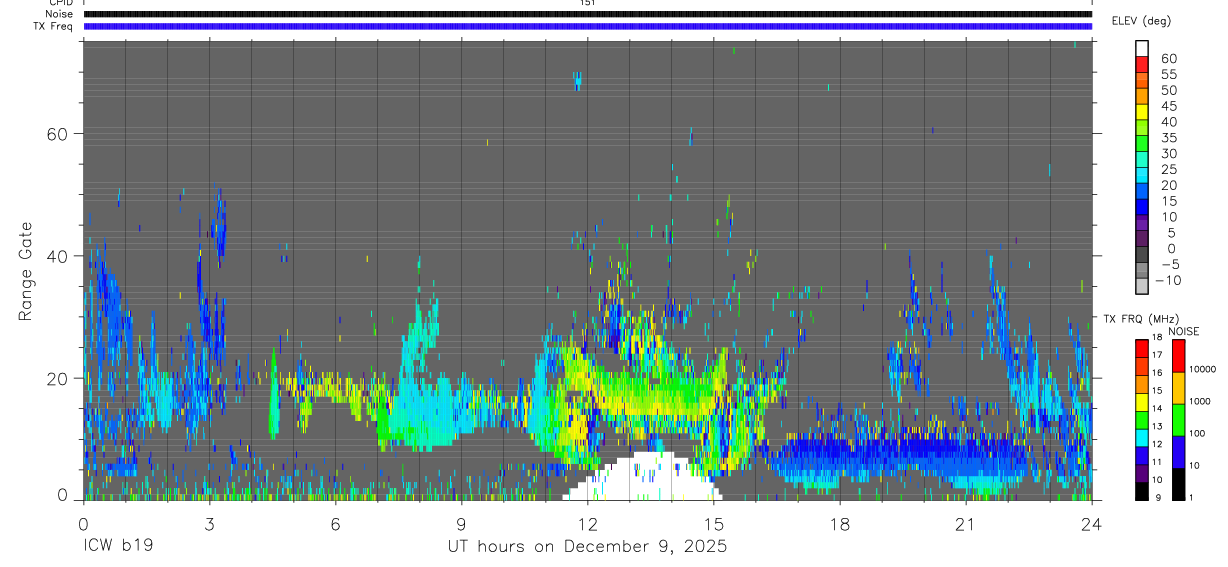Click the NOISE legend label '1000'
Viewport: 1228px width, 567px height.
coord(1200,402)
